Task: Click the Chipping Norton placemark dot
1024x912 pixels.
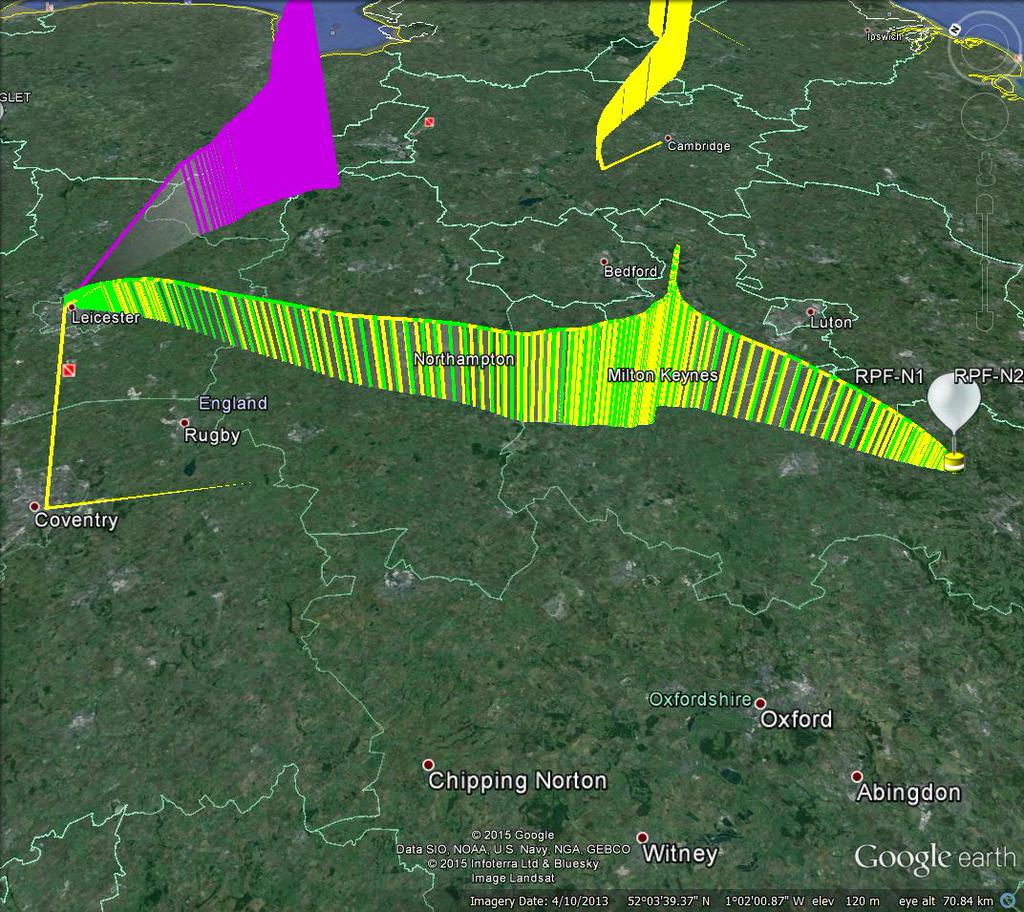Action: pos(428,764)
